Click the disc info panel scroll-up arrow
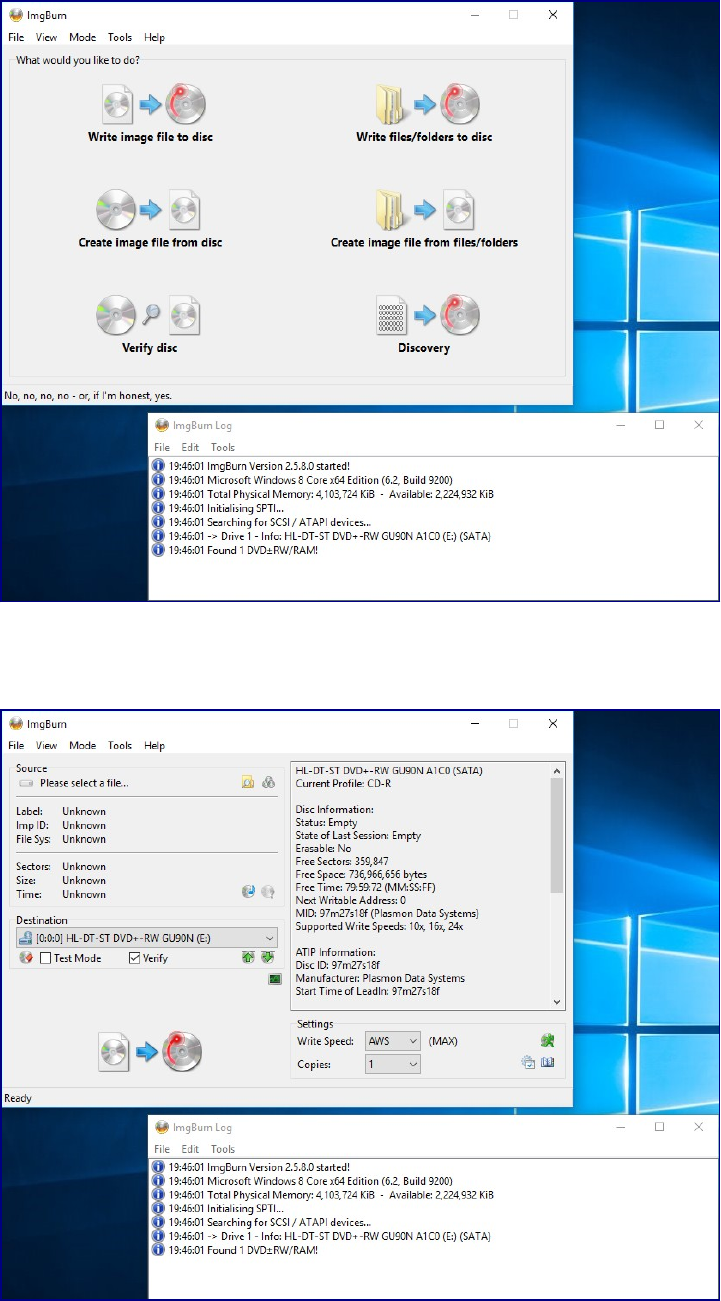721x1301 pixels. tap(557, 771)
